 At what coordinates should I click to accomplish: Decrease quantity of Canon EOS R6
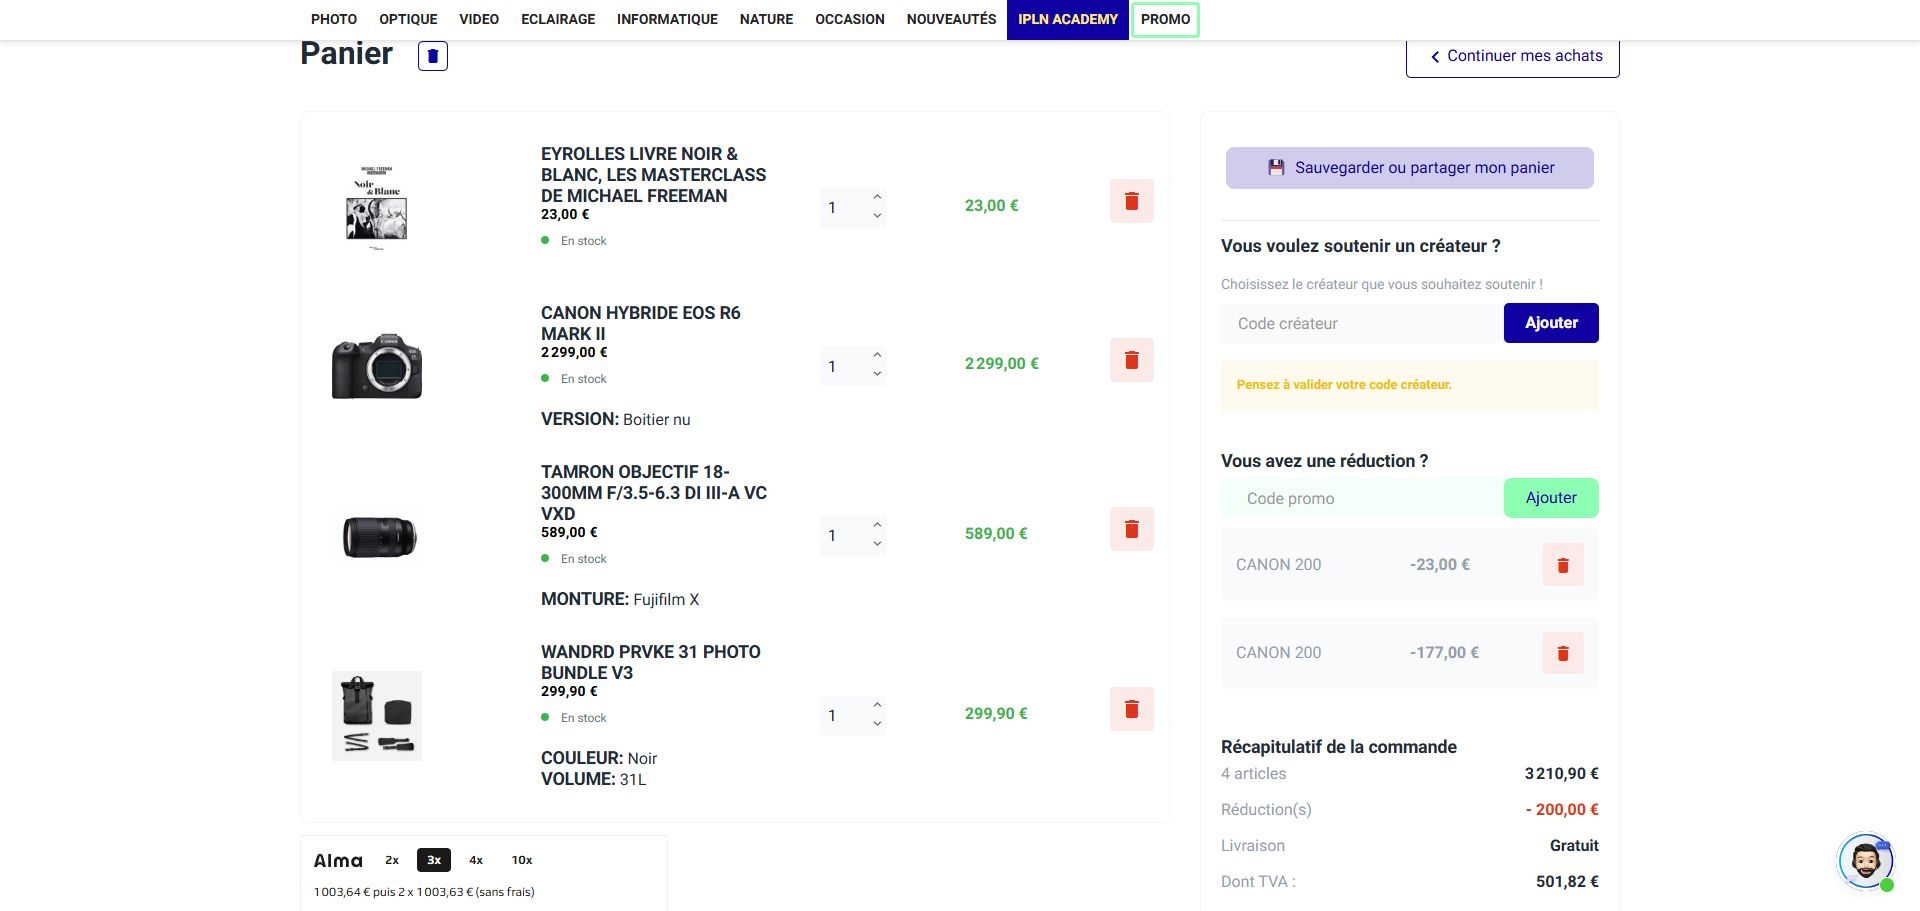coord(877,375)
